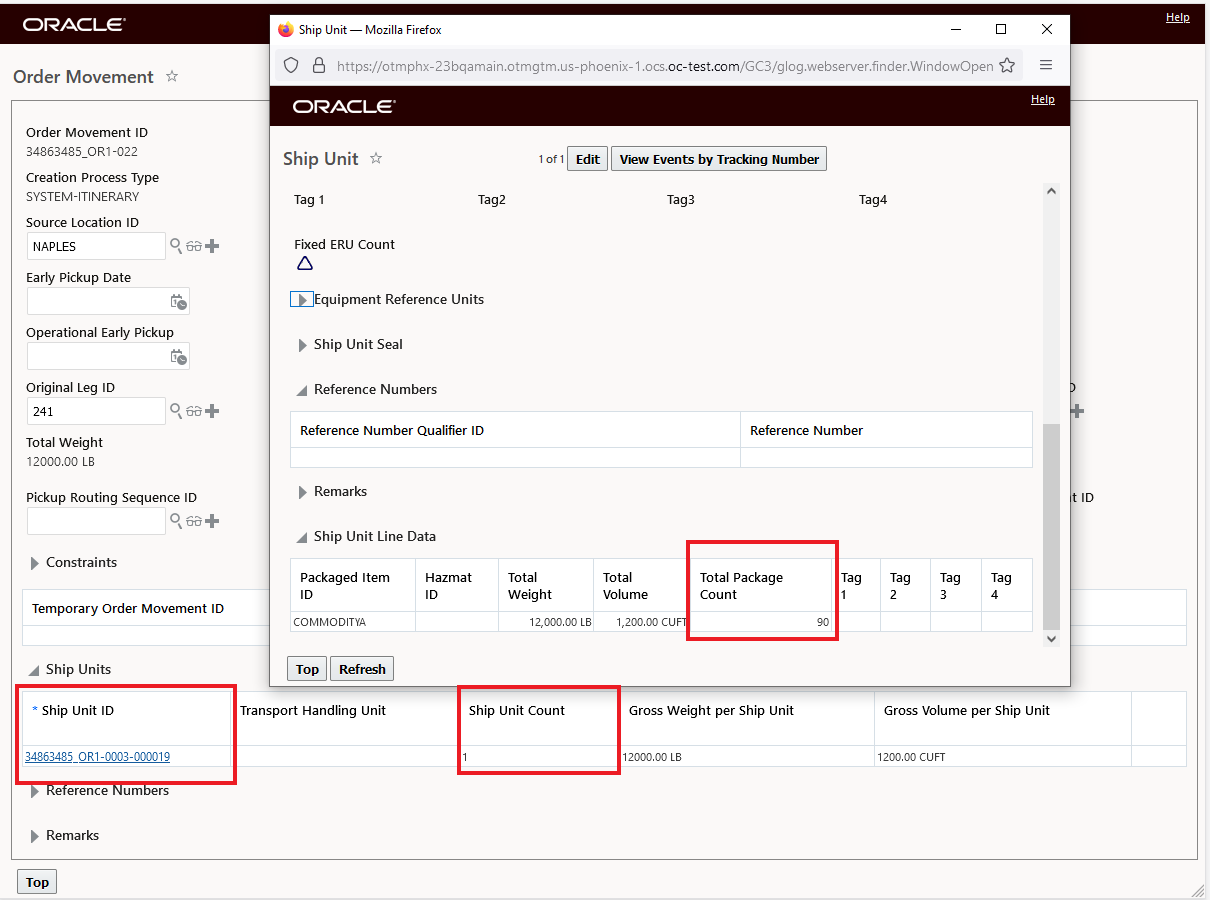Click 1,200.00 CUFT Total Volume cell
The height and width of the screenshot is (900, 1210).
[x=641, y=622]
